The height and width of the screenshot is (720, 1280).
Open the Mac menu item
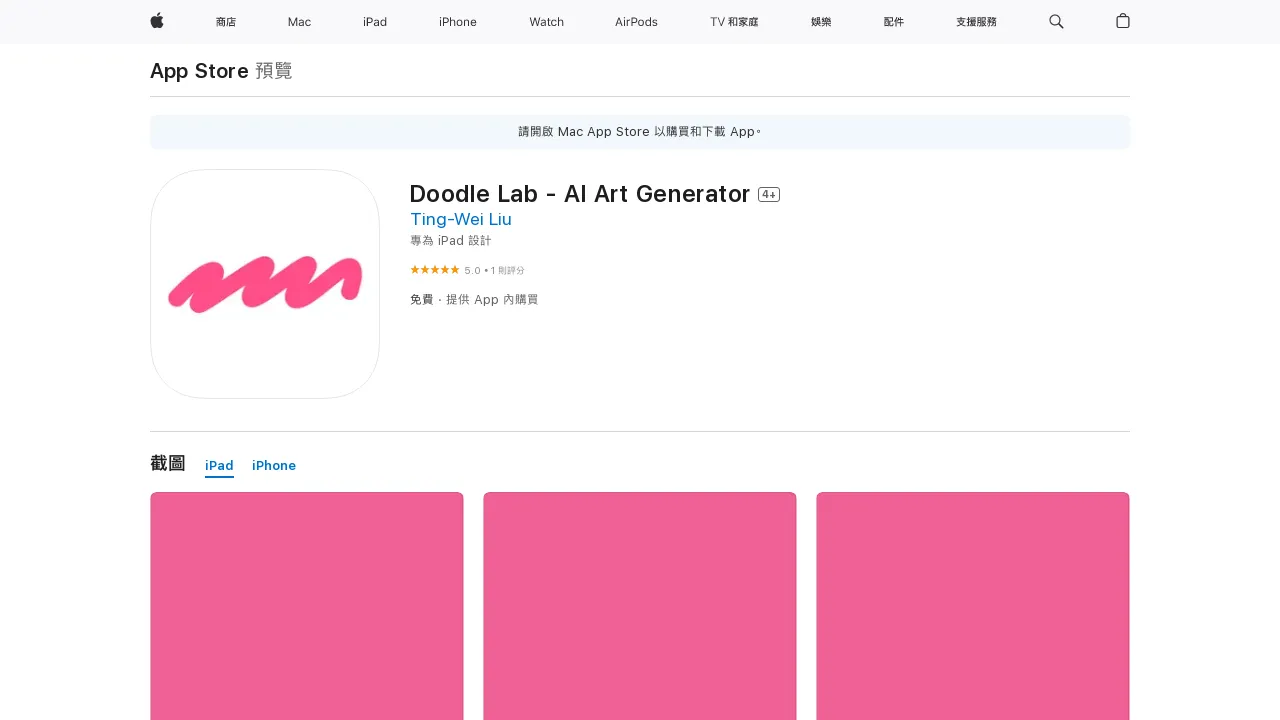[x=299, y=22]
